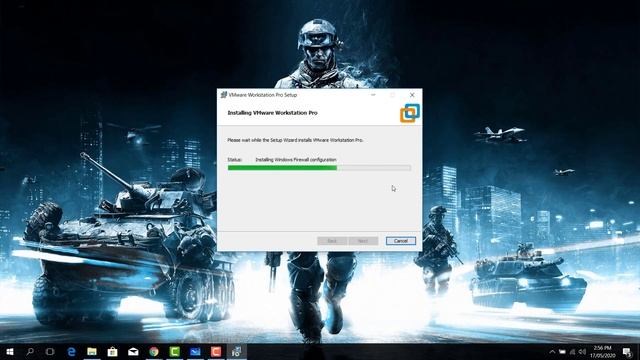Viewport: 640px width, 360px height.
Task: Open Task View from the taskbar
Action: (50, 351)
